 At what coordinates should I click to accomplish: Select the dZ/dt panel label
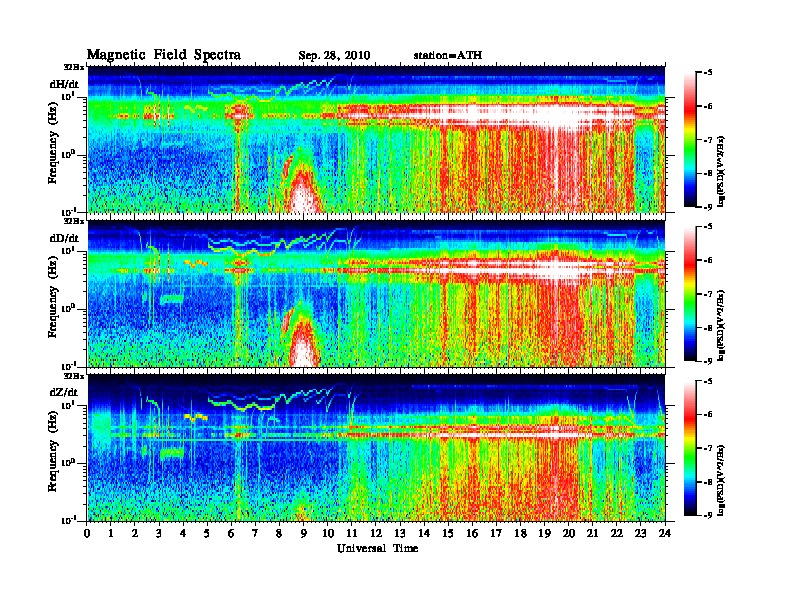click(64, 392)
